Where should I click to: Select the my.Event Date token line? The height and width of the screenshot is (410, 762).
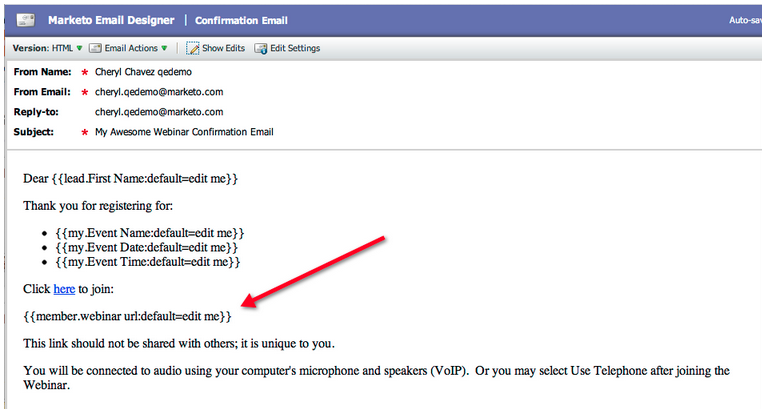point(146,248)
